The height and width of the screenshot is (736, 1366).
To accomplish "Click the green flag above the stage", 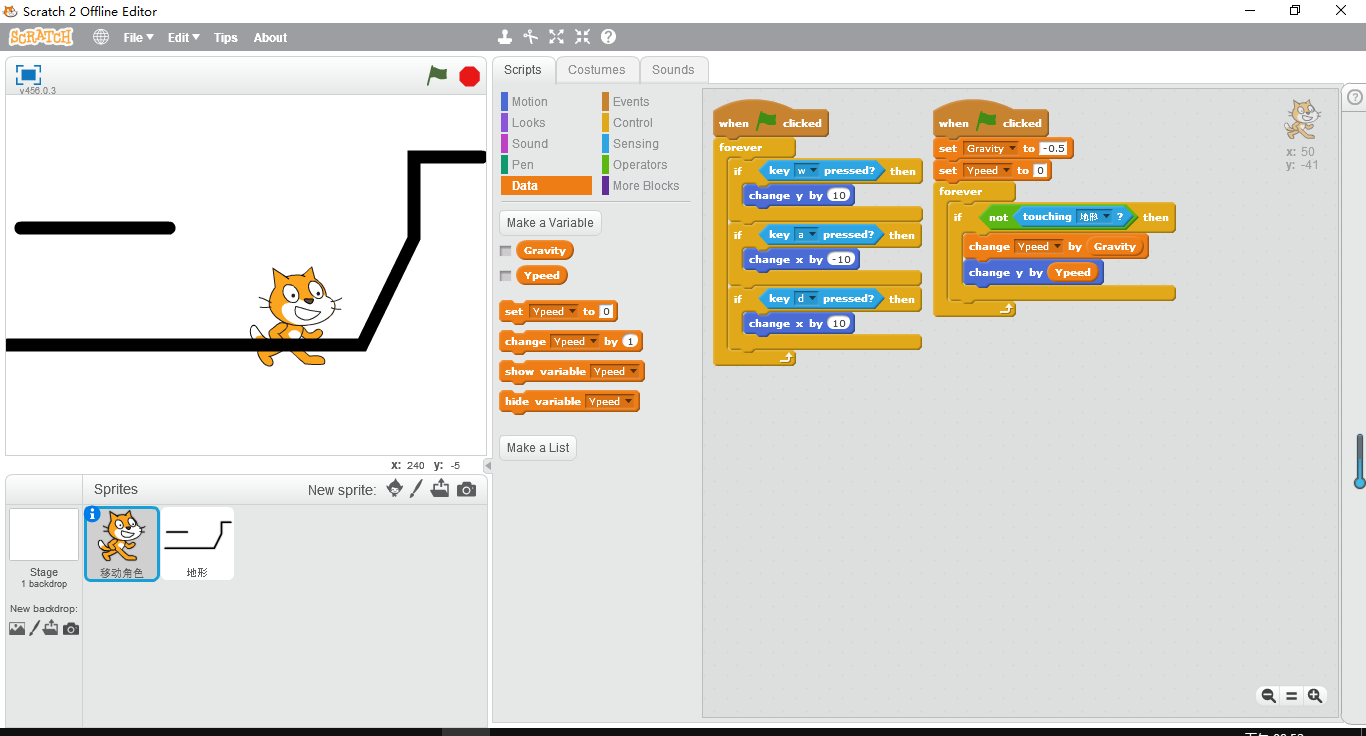I will pyautogui.click(x=437, y=75).
